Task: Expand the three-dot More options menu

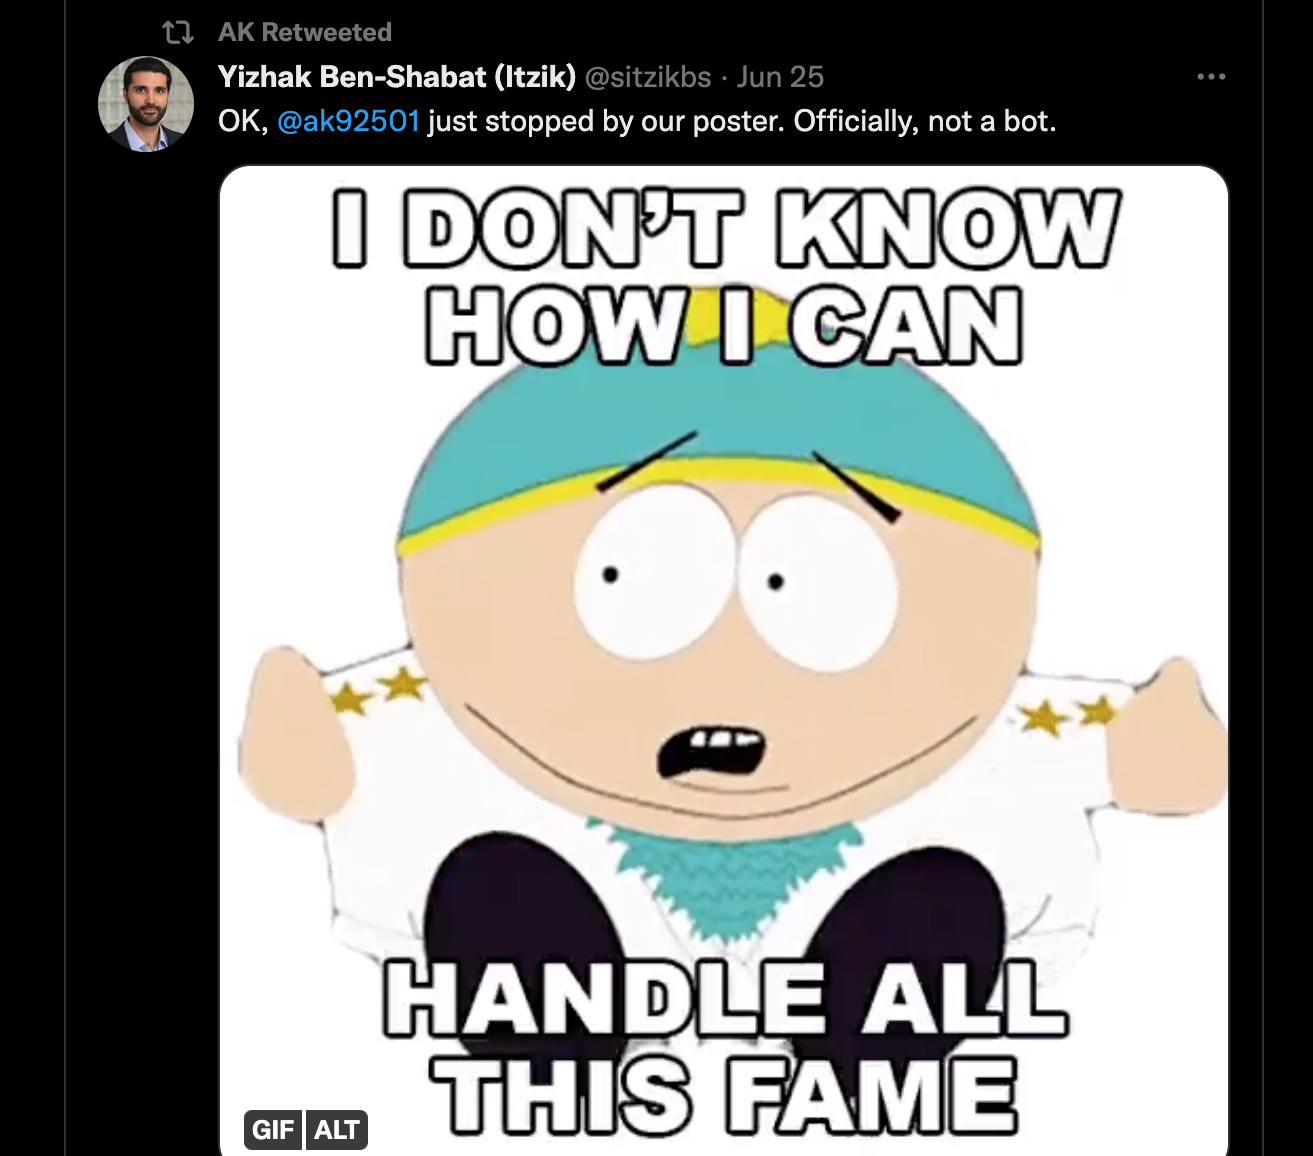Action: [x=1211, y=77]
